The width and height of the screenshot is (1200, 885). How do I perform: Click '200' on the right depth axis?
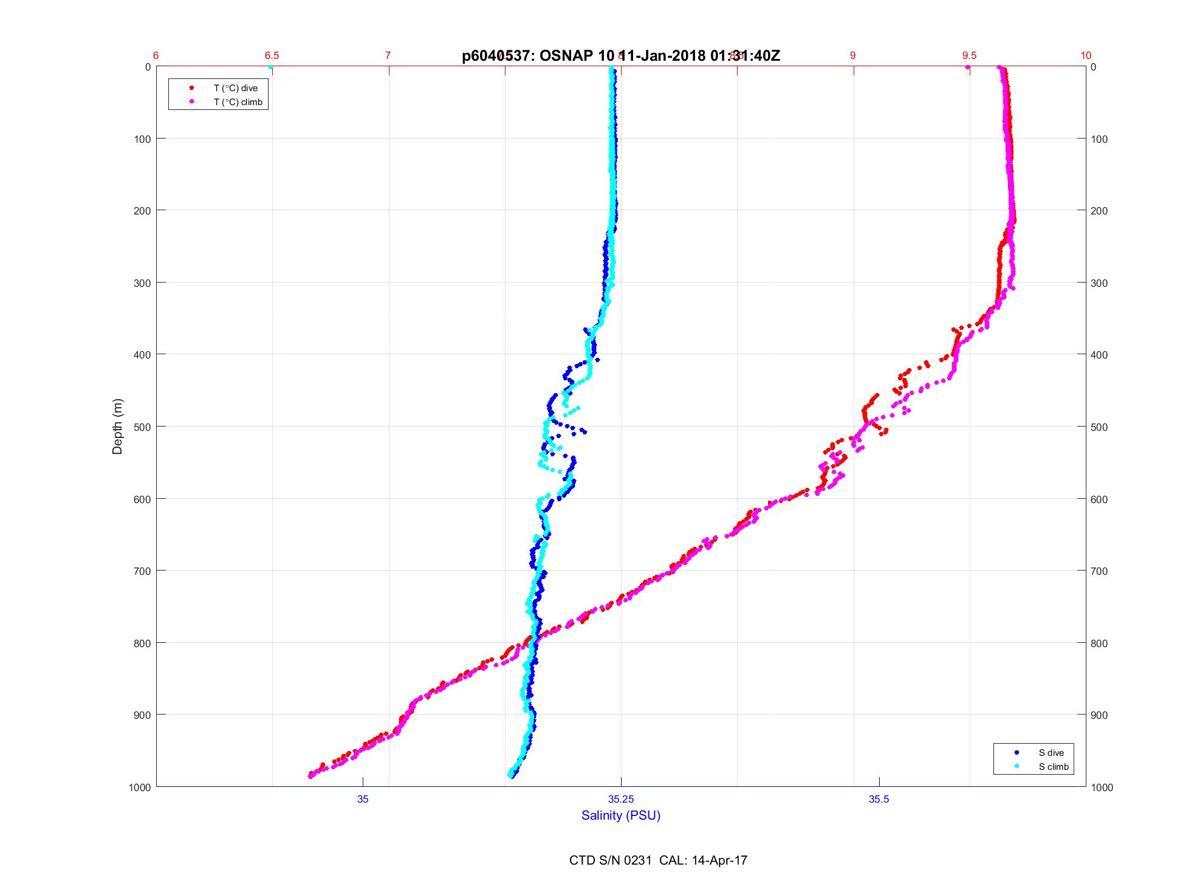pyautogui.click(x=1100, y=211)
